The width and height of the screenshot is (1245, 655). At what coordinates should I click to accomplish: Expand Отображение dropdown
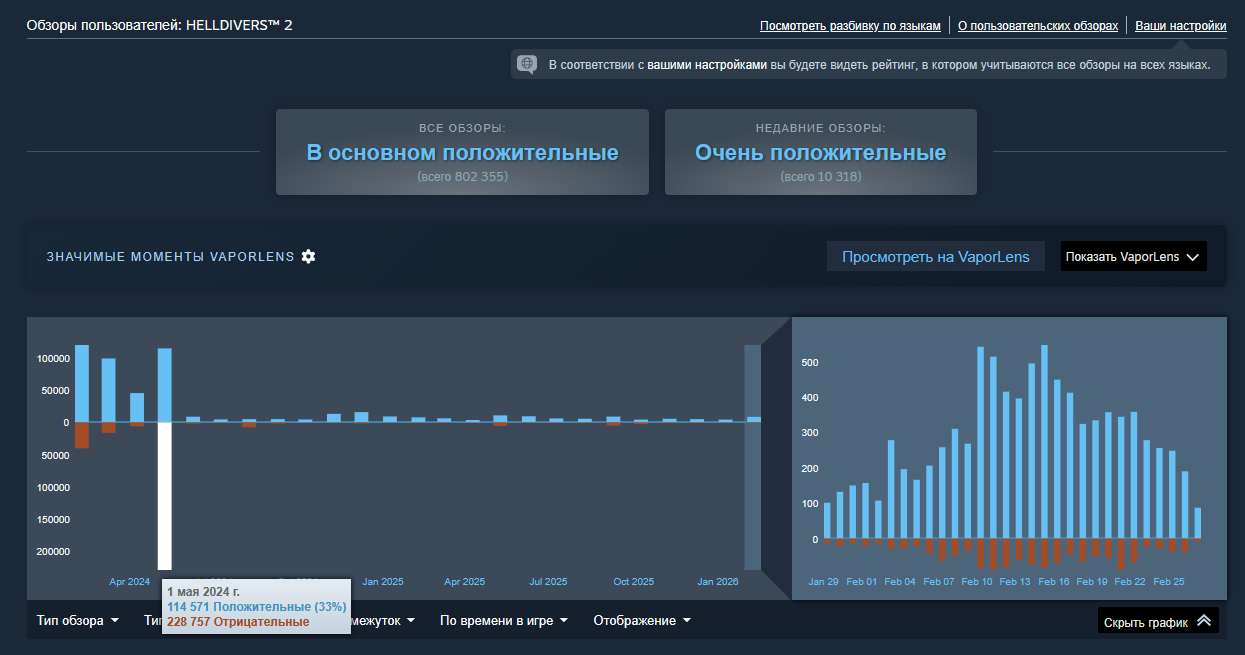642,620
